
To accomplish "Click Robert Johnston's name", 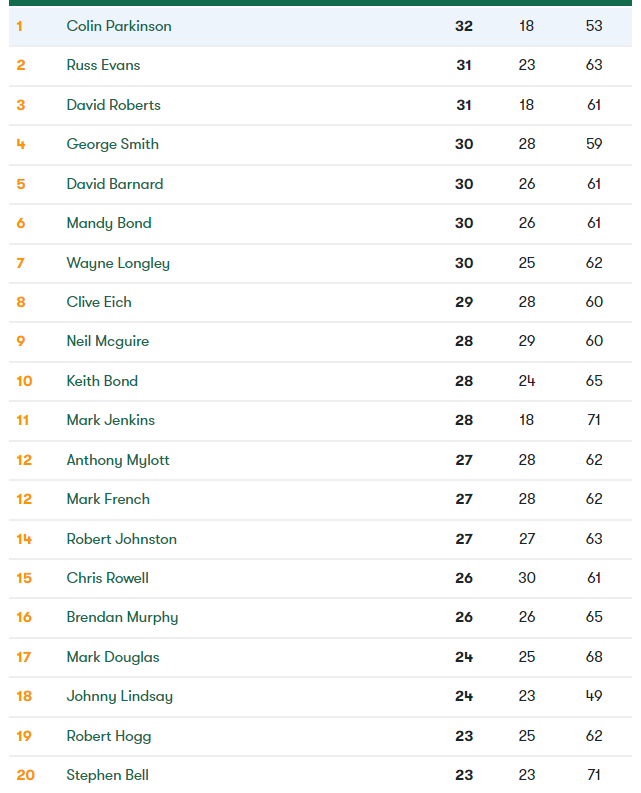I will click(121, 539).
